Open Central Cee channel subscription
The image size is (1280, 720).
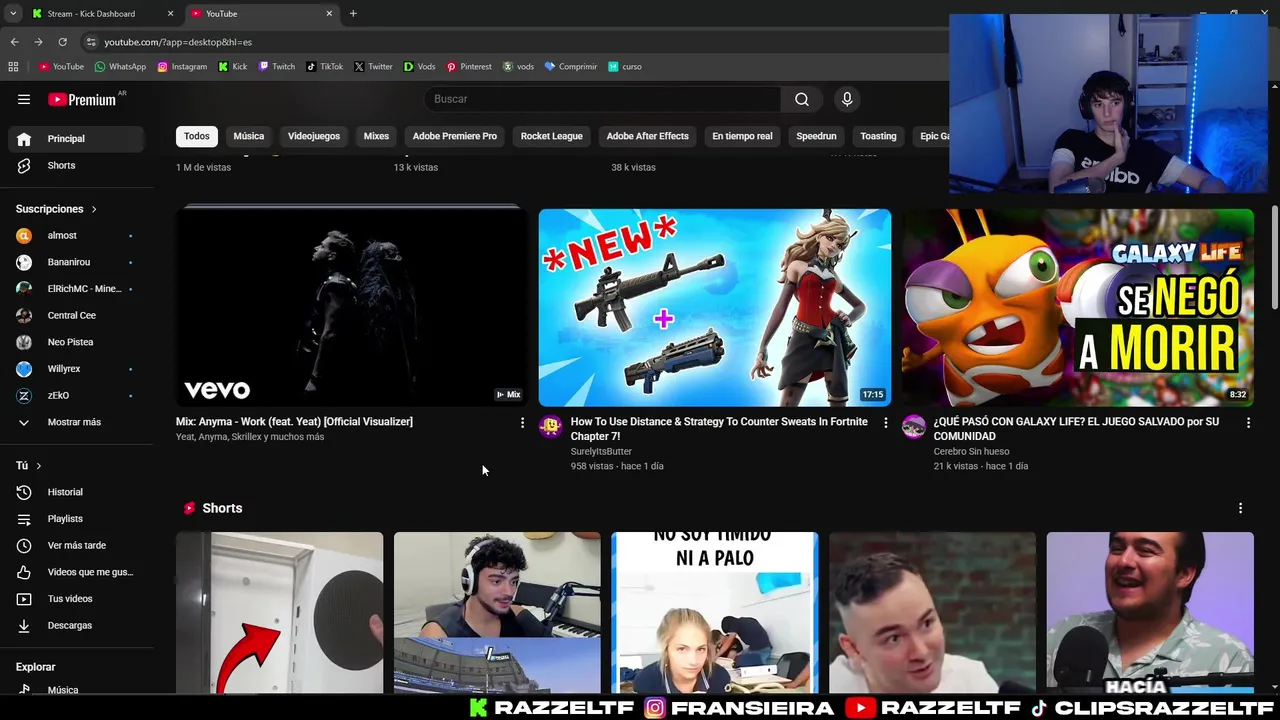coord(77,315)
